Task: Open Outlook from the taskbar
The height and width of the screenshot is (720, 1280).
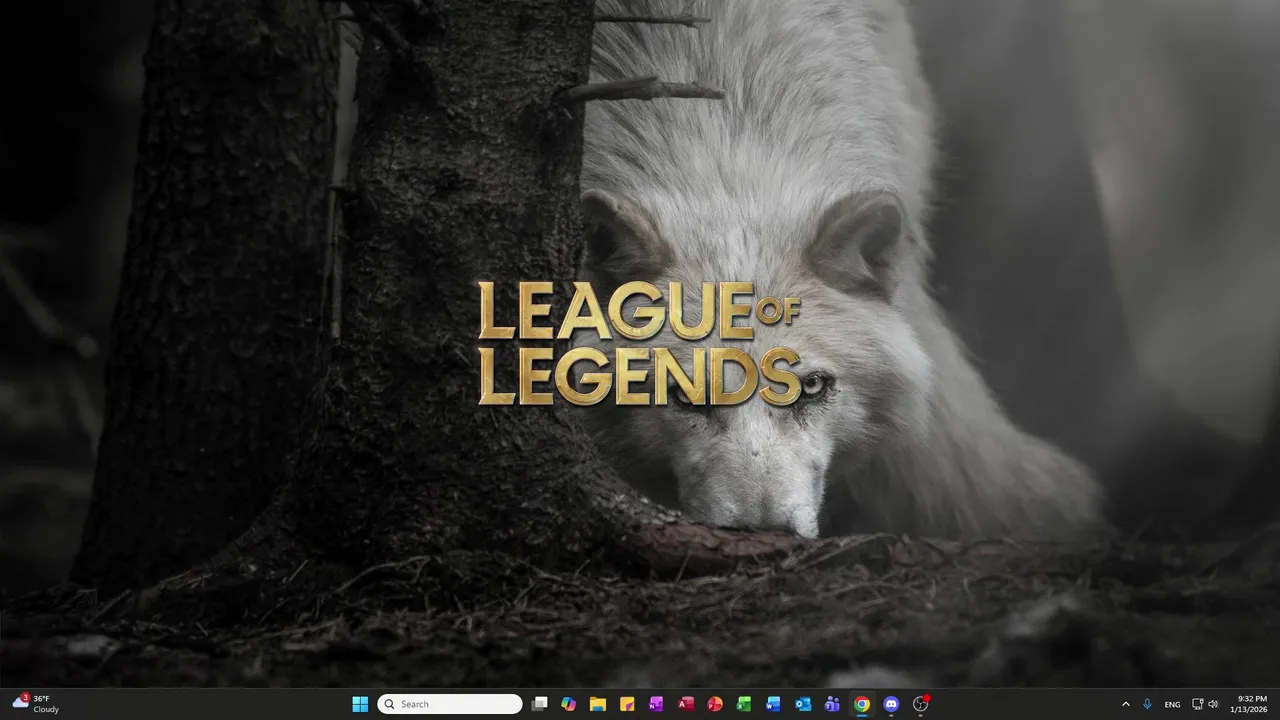Action: tap(803, 704)
